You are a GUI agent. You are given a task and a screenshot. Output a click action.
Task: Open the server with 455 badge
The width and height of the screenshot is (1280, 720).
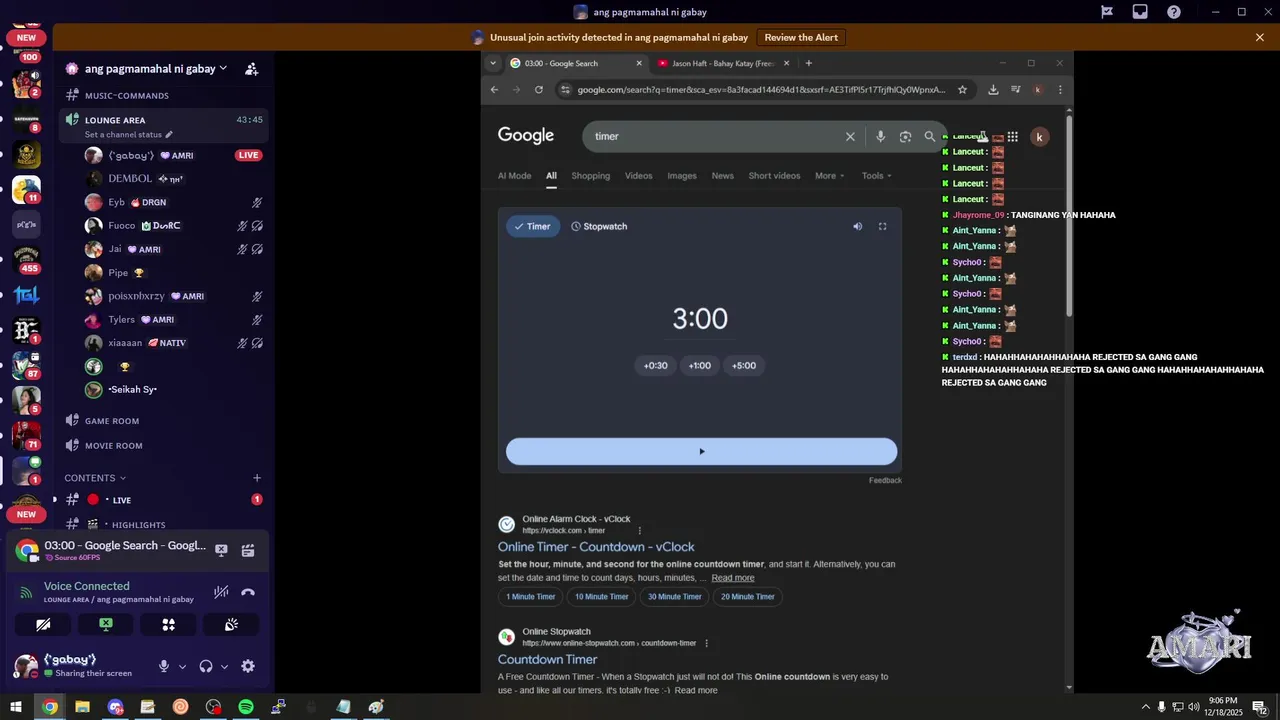[27, 258]
